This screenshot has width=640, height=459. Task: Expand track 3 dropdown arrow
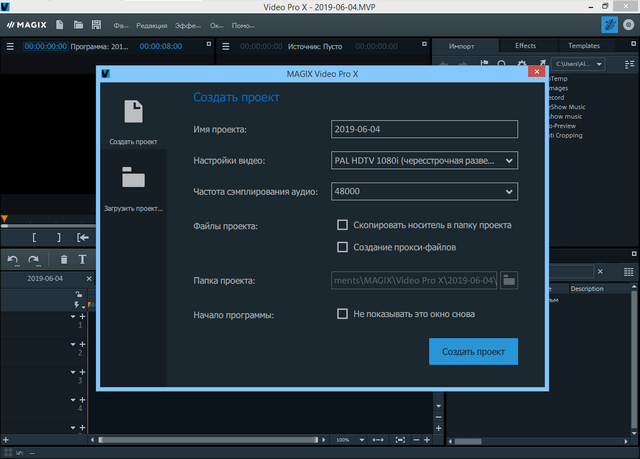tap(73, 372)
